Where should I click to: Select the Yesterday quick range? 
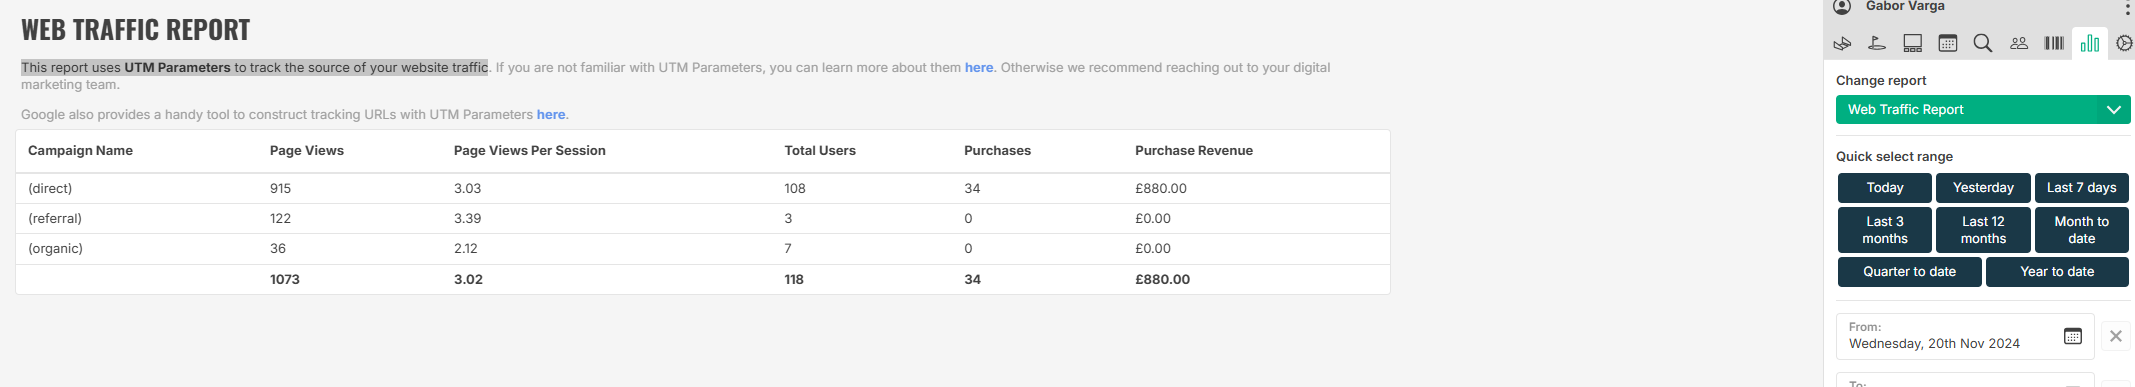1983,188
